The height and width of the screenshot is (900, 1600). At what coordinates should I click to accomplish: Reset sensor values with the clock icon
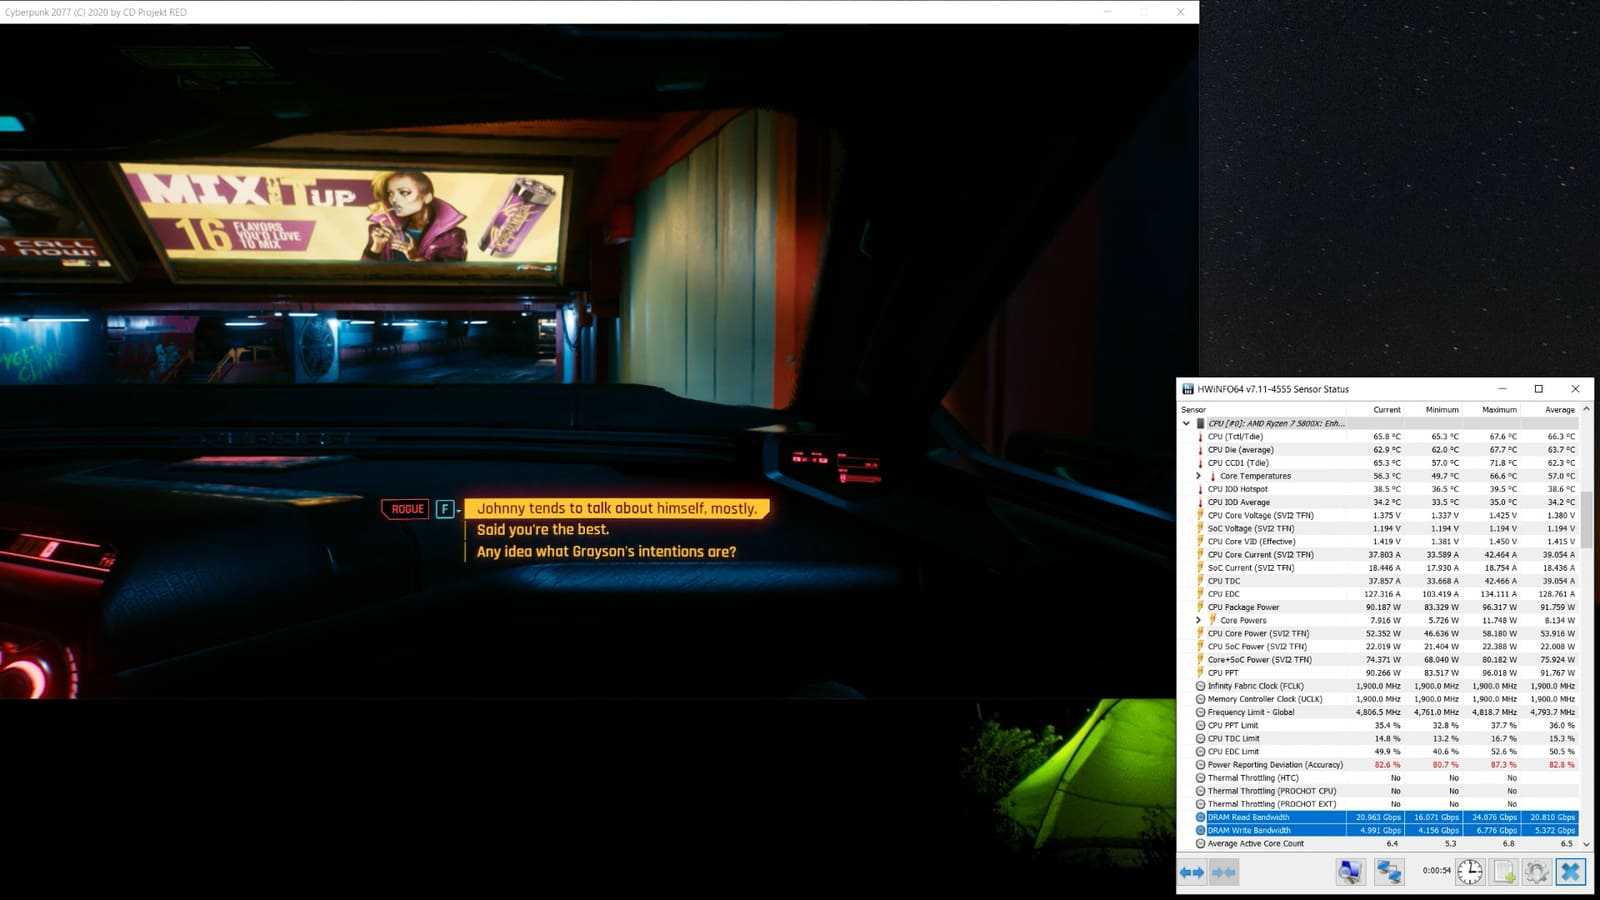1470,872
